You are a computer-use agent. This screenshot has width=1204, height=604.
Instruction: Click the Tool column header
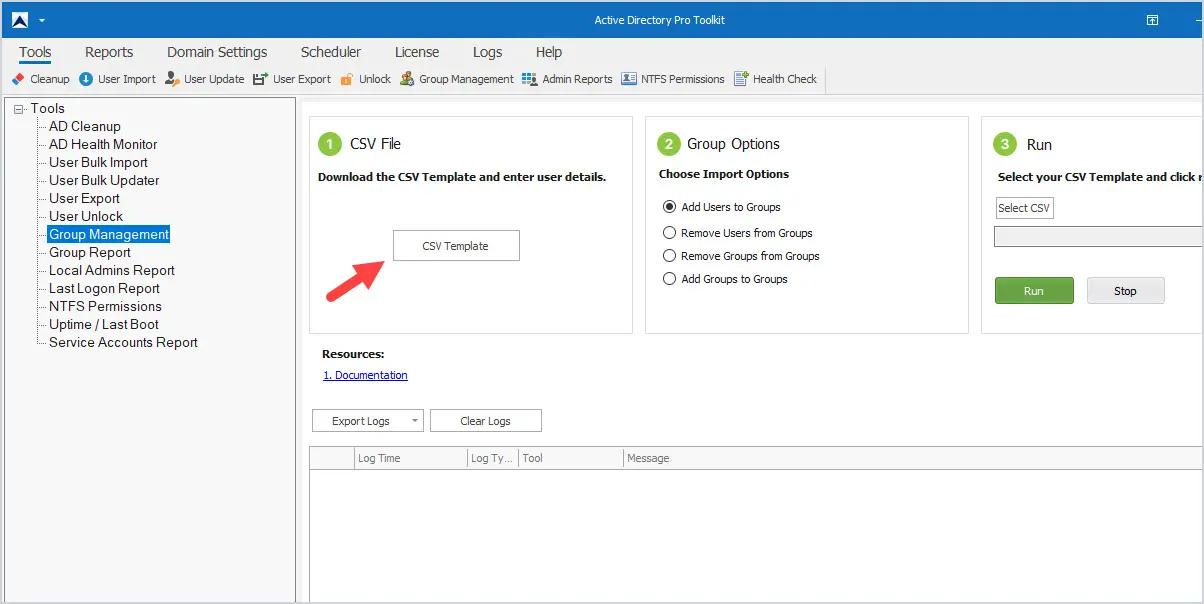(x=570, y=458)
